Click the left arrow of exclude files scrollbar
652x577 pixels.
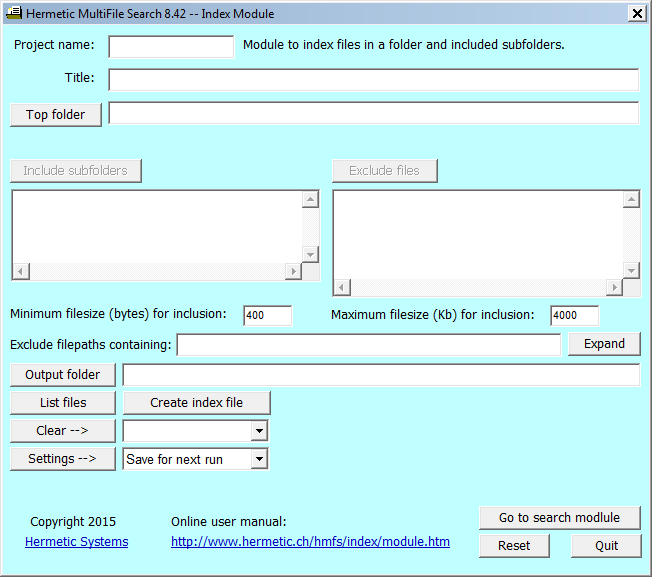pyautogui.click(x=342, y=287)
